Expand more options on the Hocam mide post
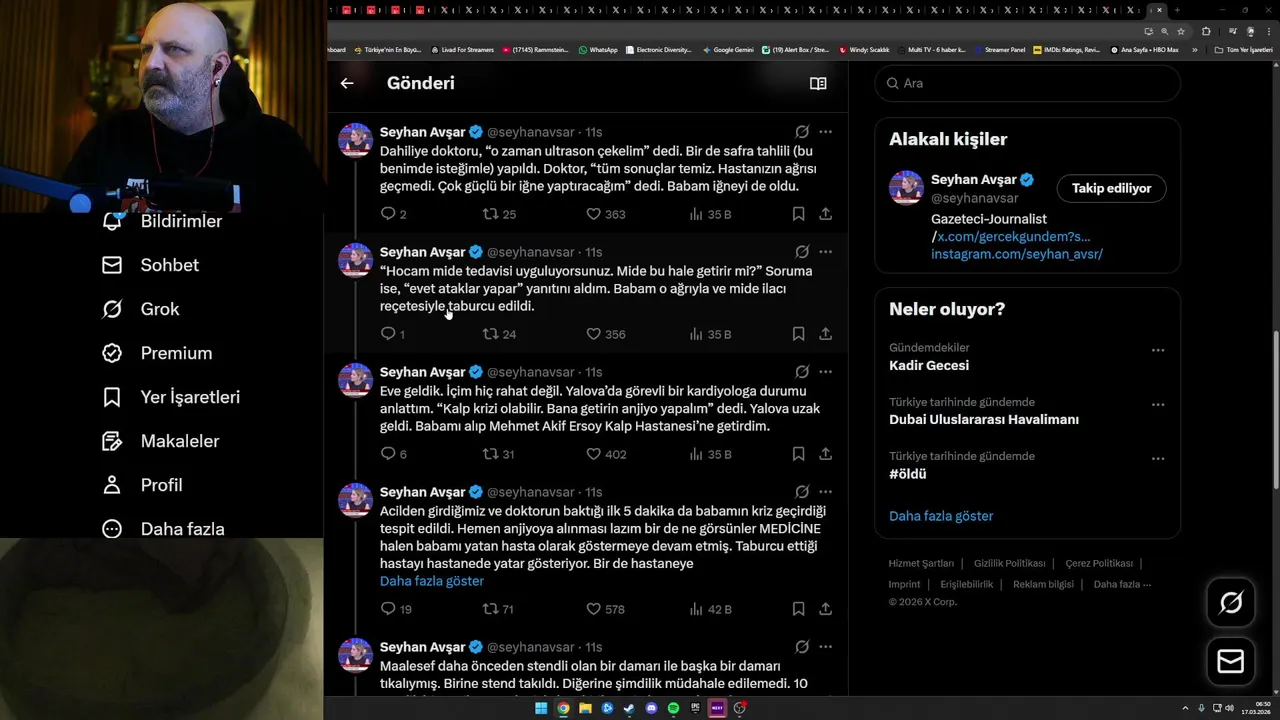Viewport: 1280px width, 720px height. 825,252
